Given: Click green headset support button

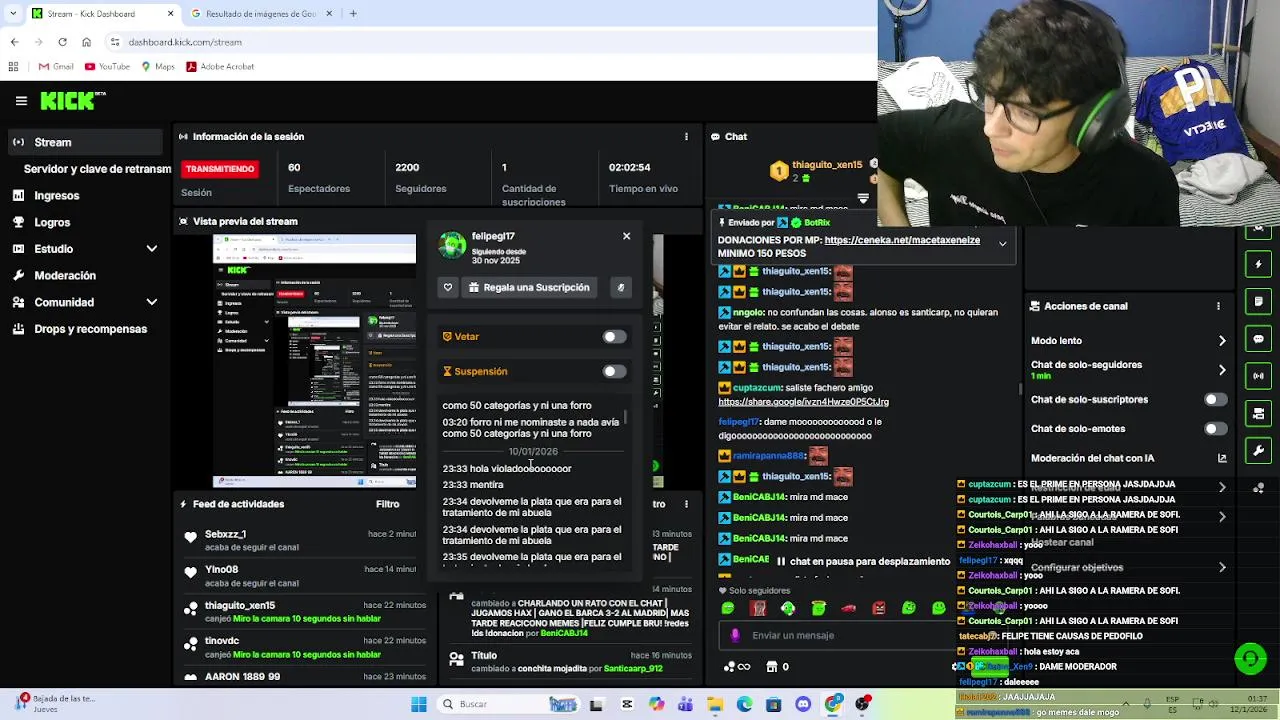Looking at the screenshot, I should click(x=1250, y=658).
